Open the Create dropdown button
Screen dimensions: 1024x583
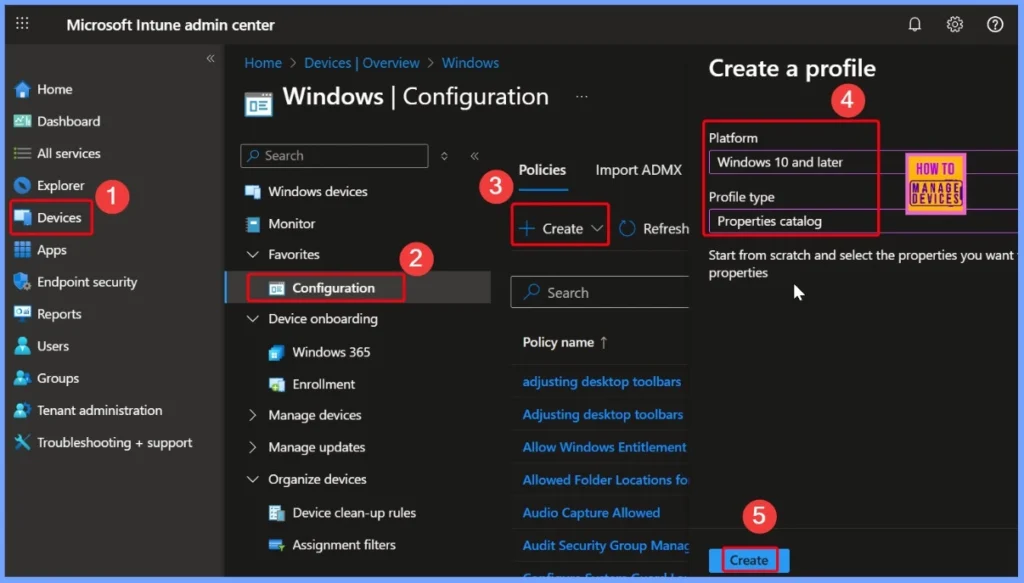click(560, 228)
